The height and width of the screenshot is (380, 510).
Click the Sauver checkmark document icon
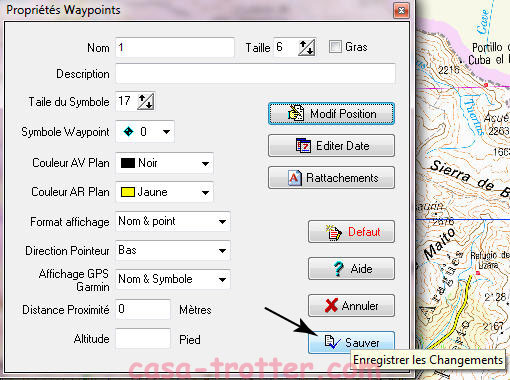point(332,342)
